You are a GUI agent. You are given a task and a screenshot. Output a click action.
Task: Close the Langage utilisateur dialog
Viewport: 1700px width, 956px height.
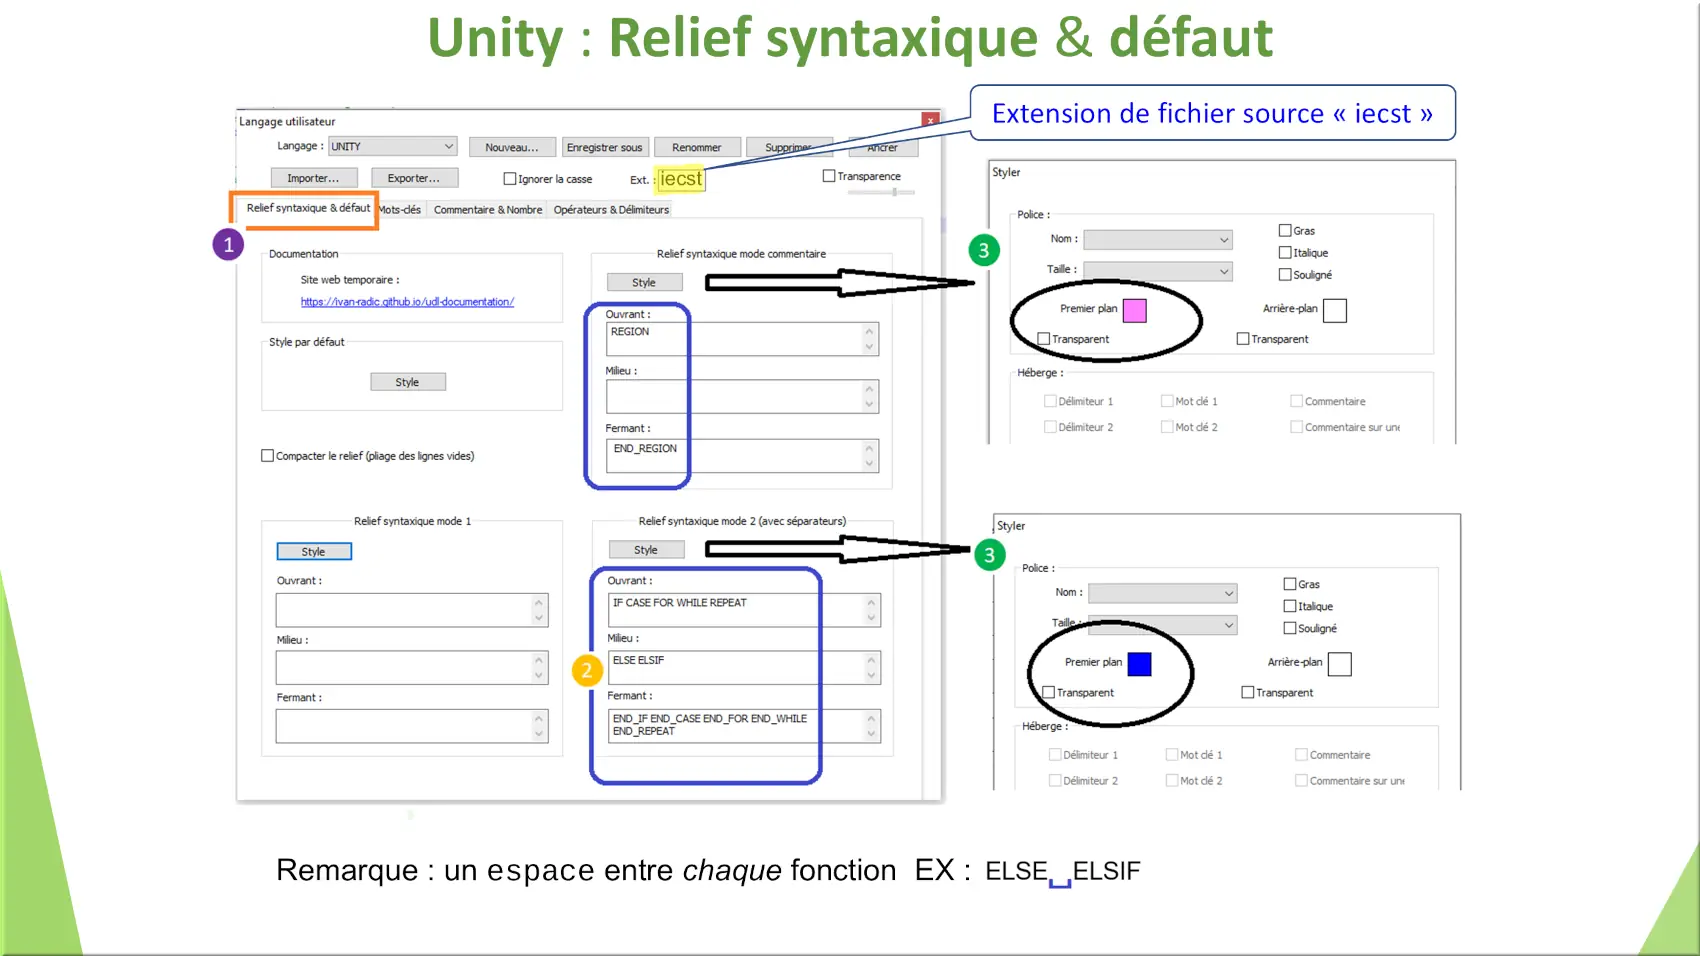[930, 120]
